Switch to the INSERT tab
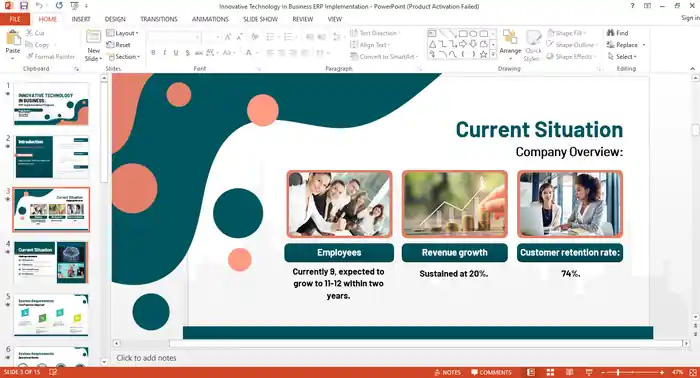The image size is (700, 378). pyautogui.click(x=81, y=19)
